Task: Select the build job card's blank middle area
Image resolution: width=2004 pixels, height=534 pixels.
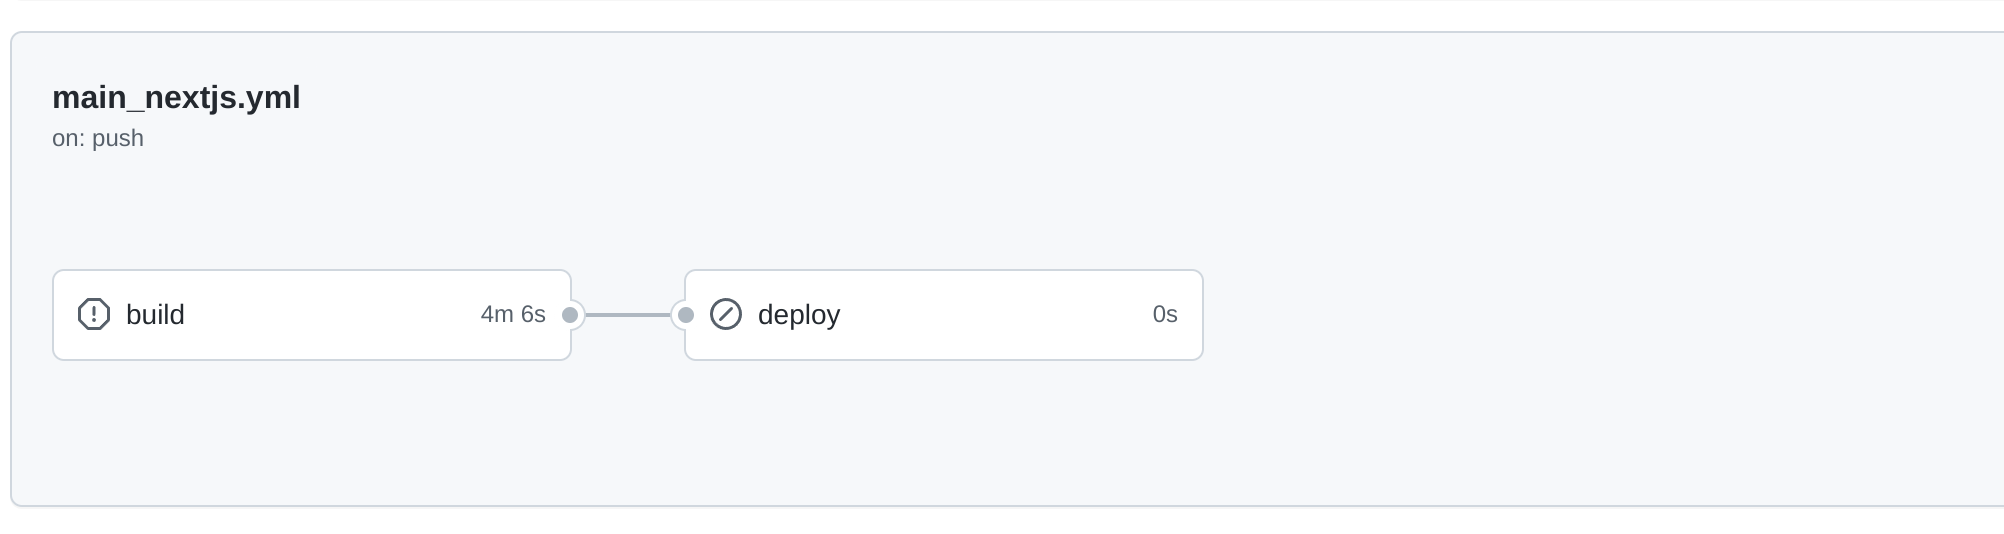Action: point(330,315)
